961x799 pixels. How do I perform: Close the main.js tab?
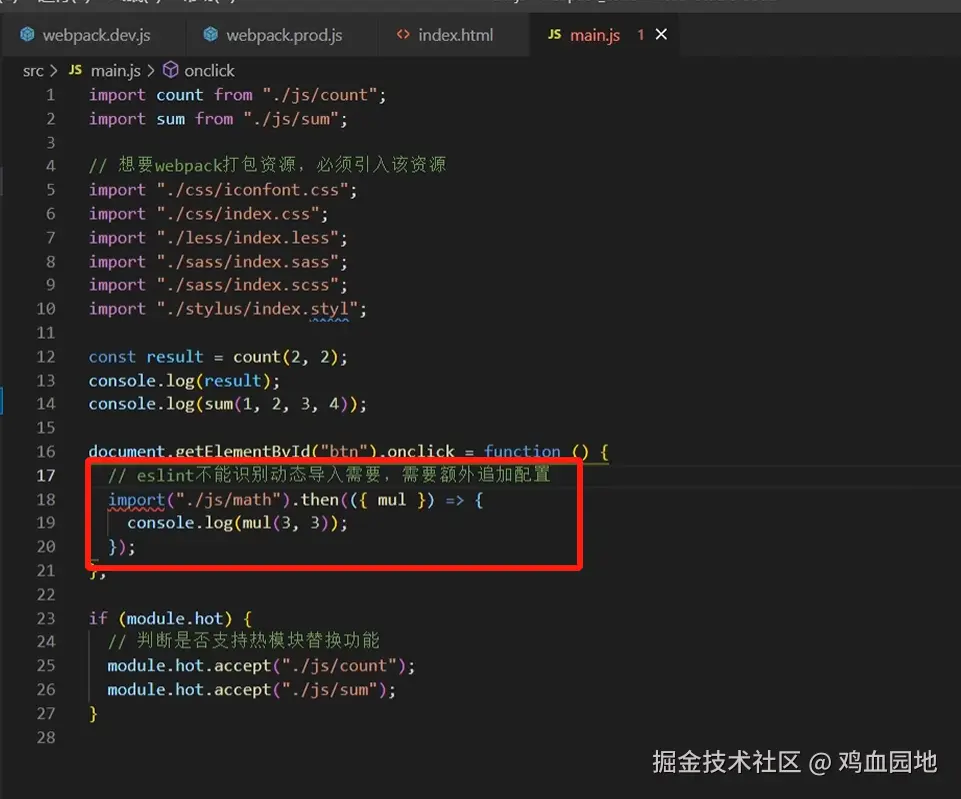click(661, 34)
